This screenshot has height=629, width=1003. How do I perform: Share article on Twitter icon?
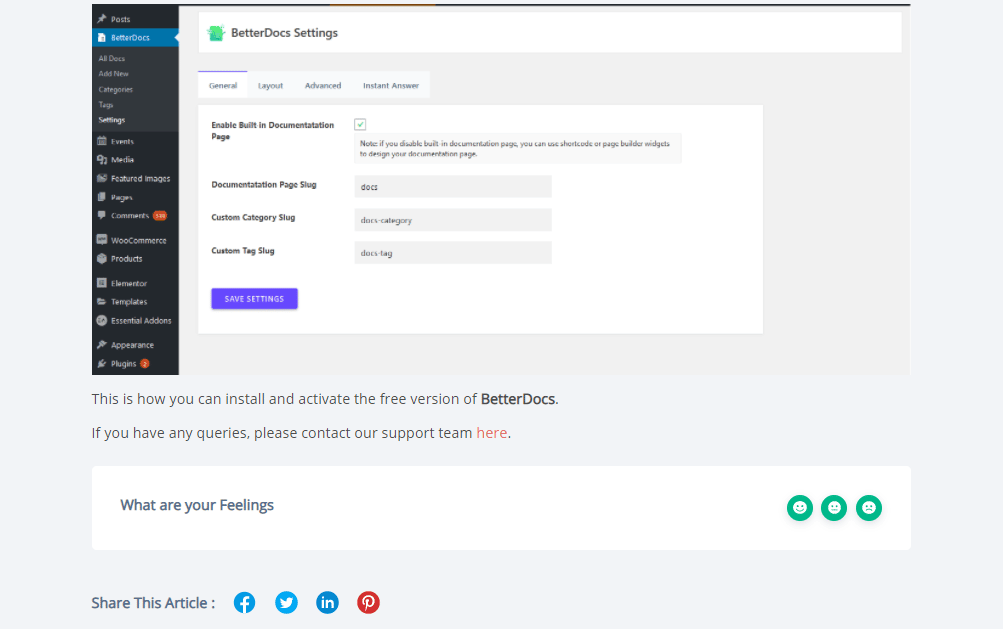pos(287,602)
